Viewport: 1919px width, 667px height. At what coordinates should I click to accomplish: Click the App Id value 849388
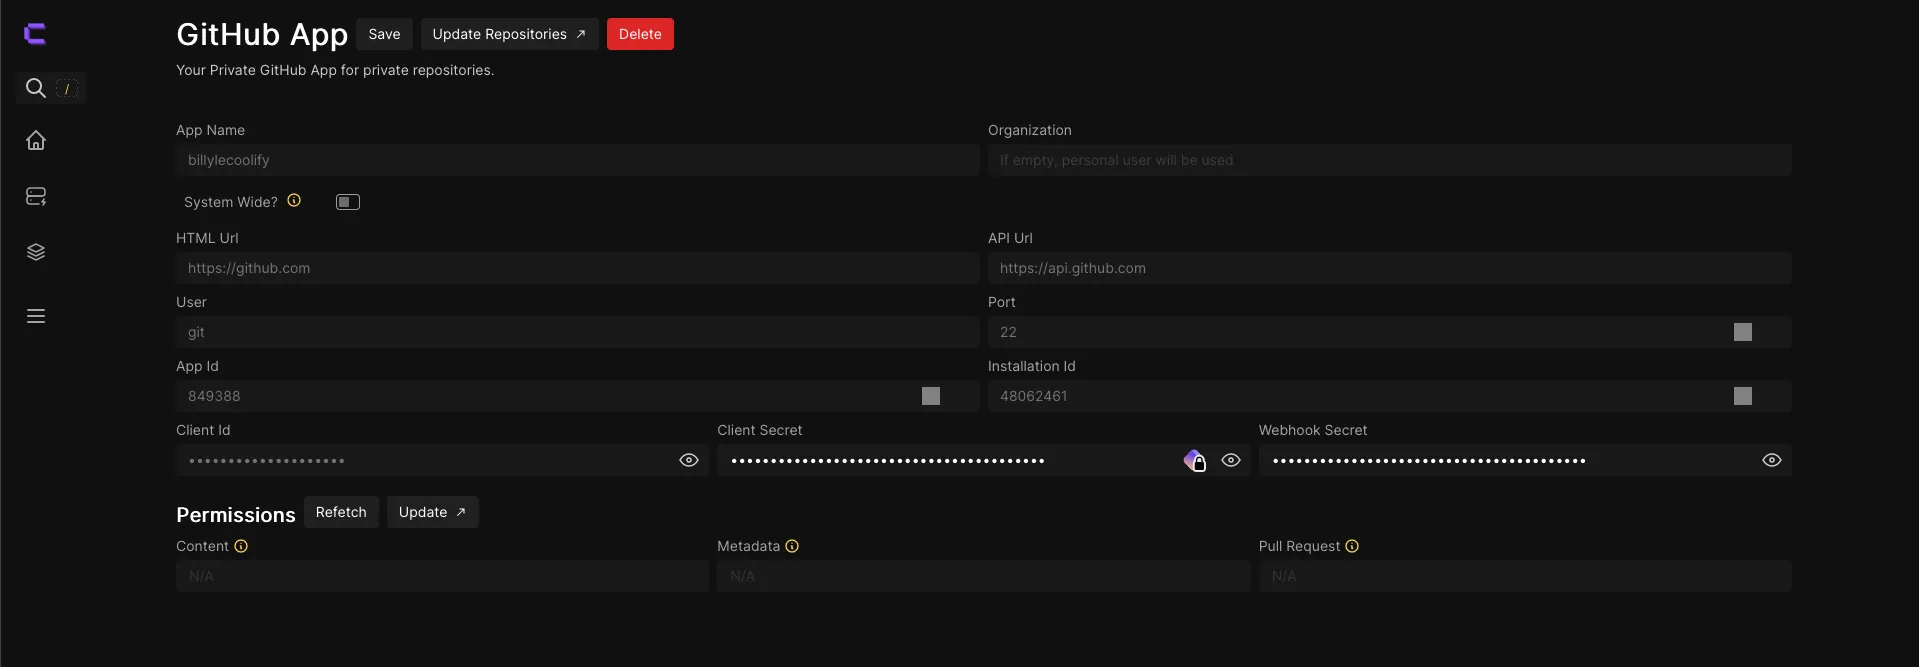click(x=214, y=396)
